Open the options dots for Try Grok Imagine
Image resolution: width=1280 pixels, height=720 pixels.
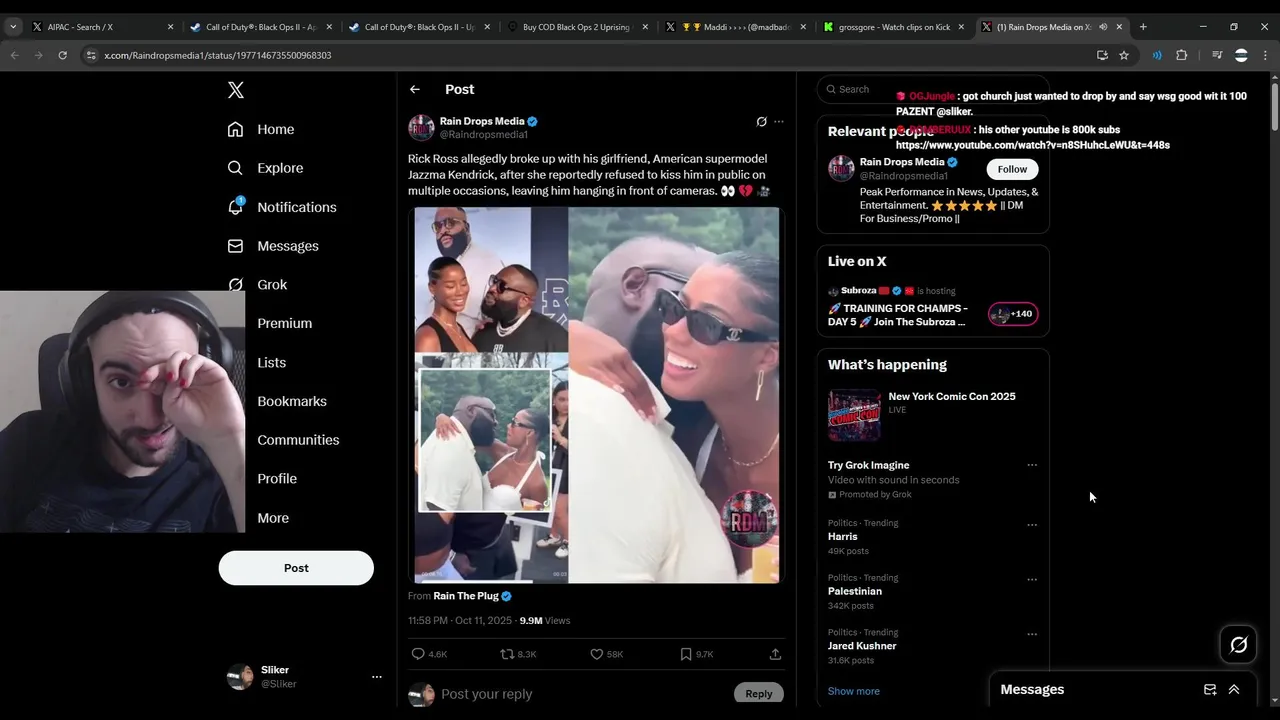pyautogui.click(x=1032, y=465)
